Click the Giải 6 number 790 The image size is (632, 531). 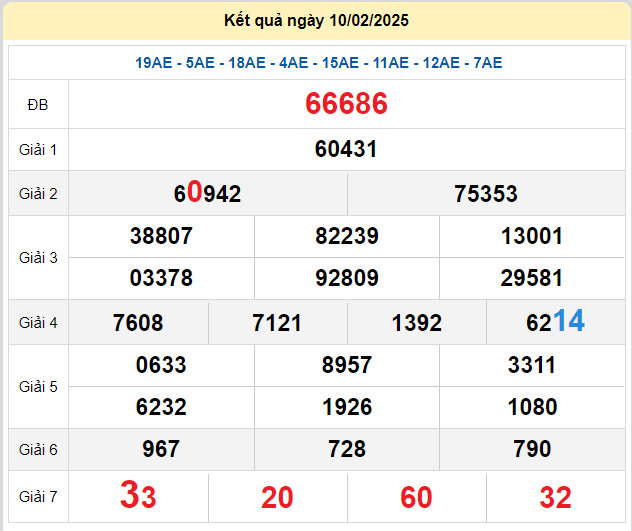pos(532,449)
